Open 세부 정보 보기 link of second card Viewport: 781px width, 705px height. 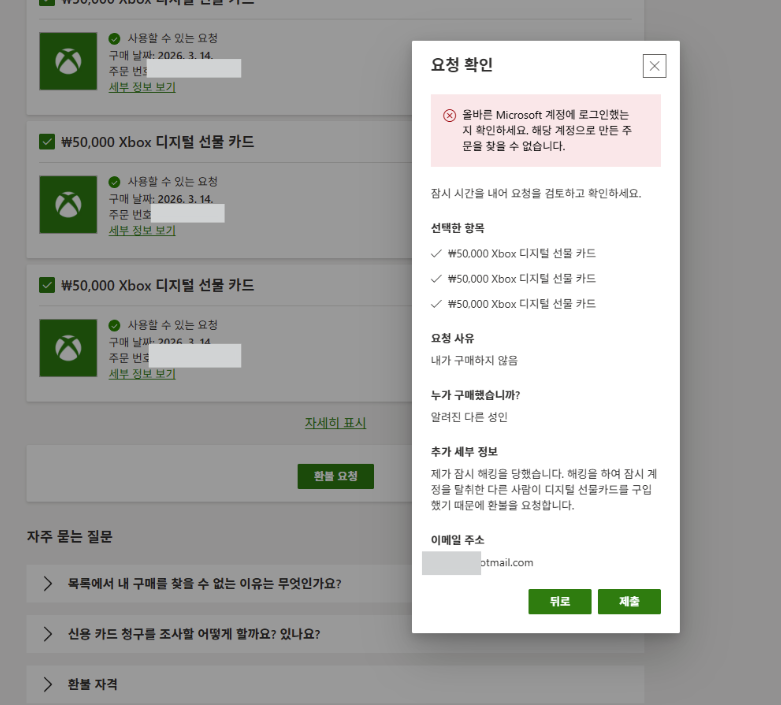(142, 231)
